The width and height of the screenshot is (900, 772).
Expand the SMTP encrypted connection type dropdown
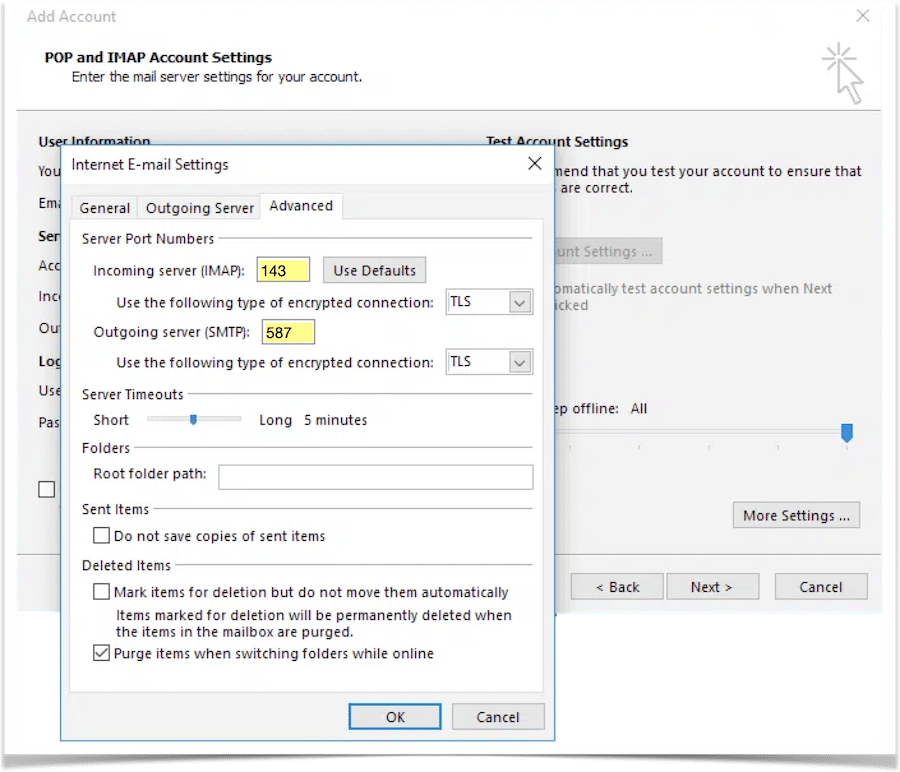tap(519, 362)
